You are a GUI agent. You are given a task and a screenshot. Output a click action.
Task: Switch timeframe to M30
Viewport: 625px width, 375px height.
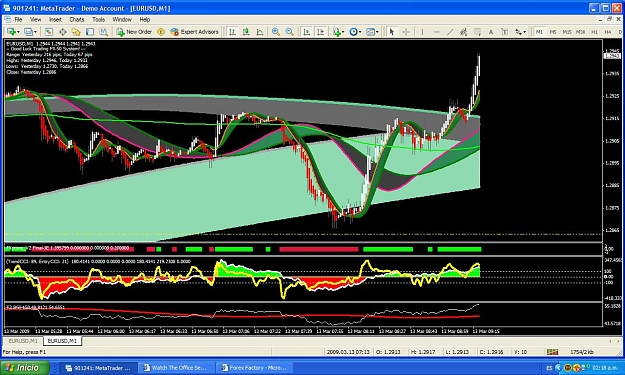click(x=580, y=32)
